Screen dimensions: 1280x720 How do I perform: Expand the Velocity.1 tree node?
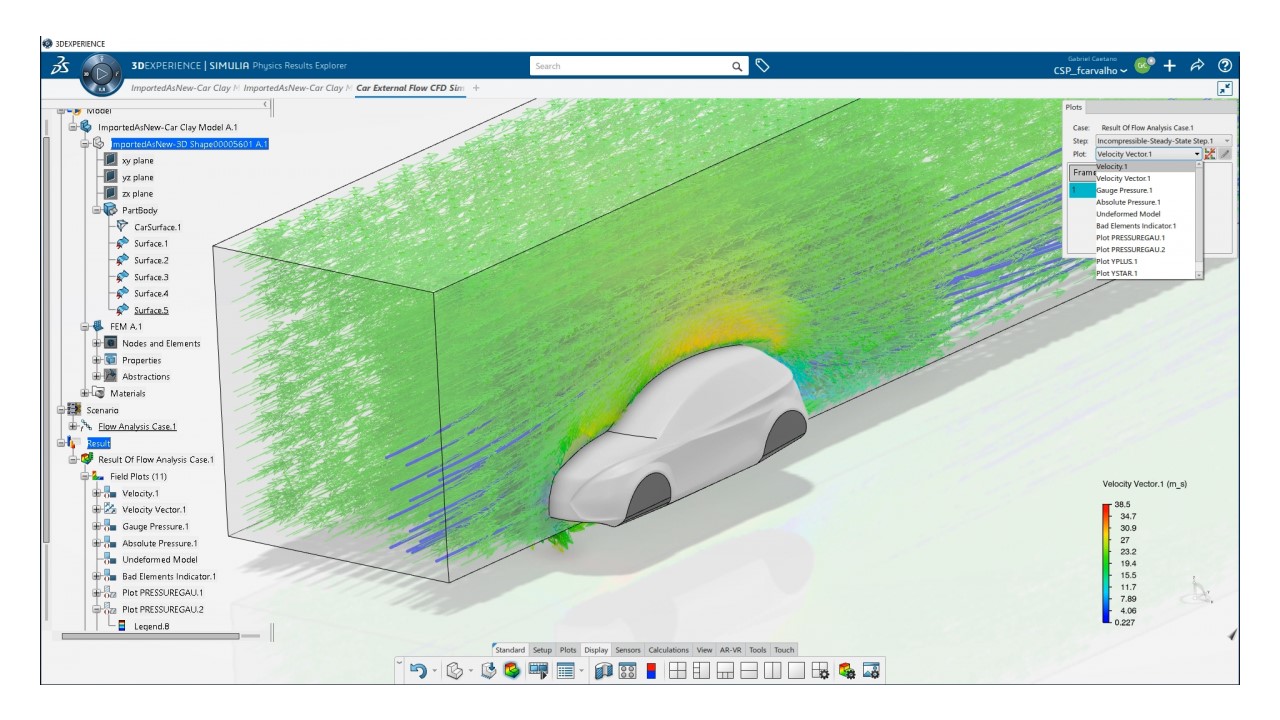[97, 493]
